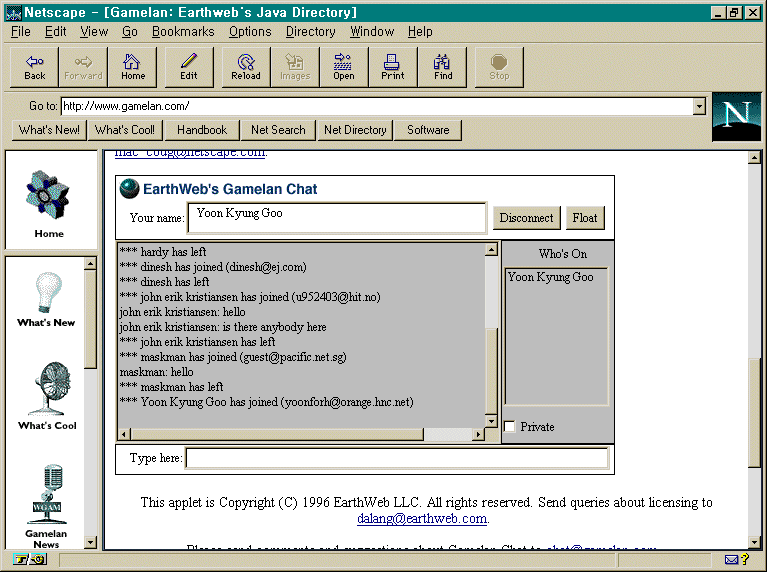Click the What's New! directory button
Image resolution: width=767 pixels, height=572 pixels.
[x=49, y=130]
